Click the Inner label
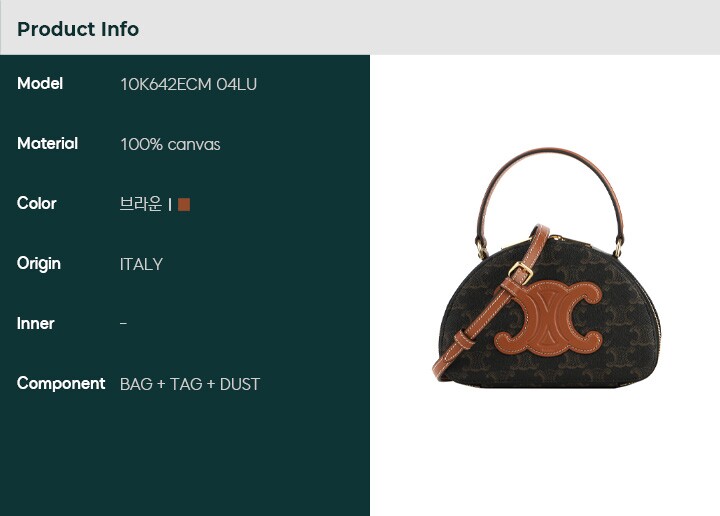 point(35,324)
